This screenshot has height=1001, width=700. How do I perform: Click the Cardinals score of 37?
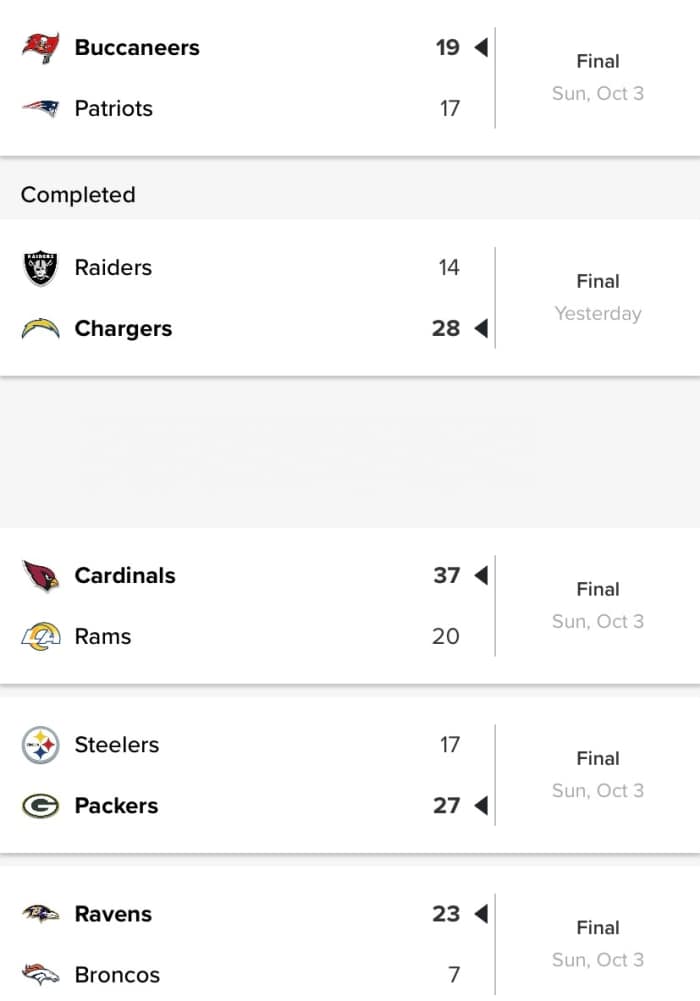pyautogui.click(x=448, y=575)
